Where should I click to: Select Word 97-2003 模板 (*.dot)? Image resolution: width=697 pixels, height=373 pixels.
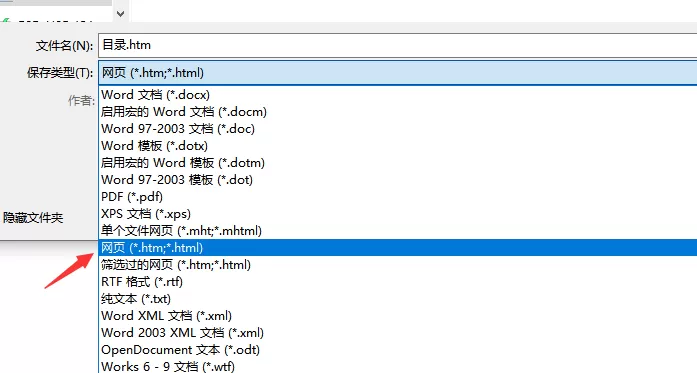coord(397,180)
